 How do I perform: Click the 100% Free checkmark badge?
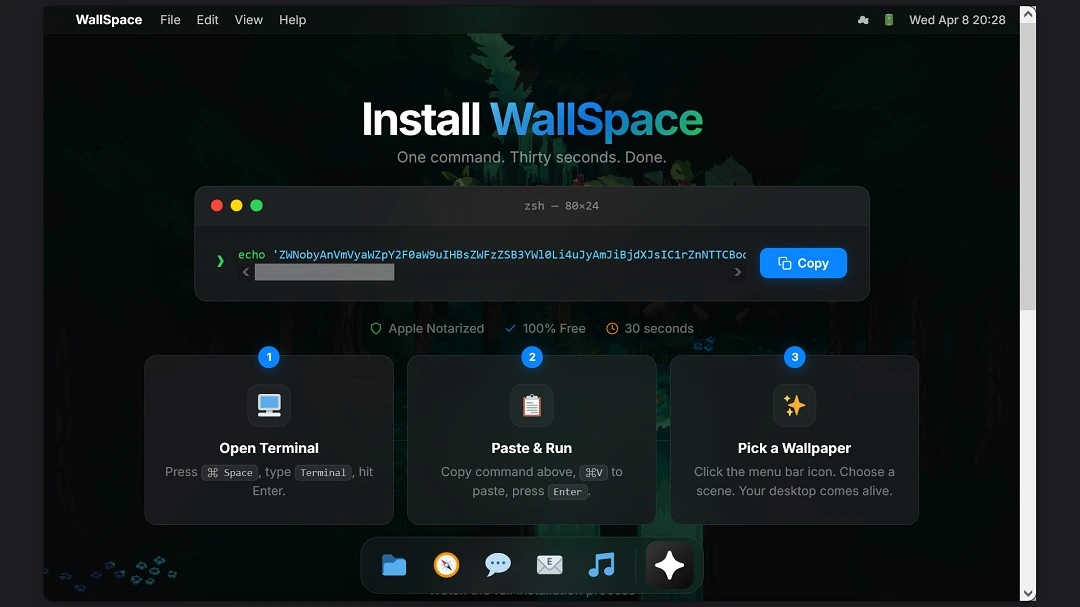[511, 328]
